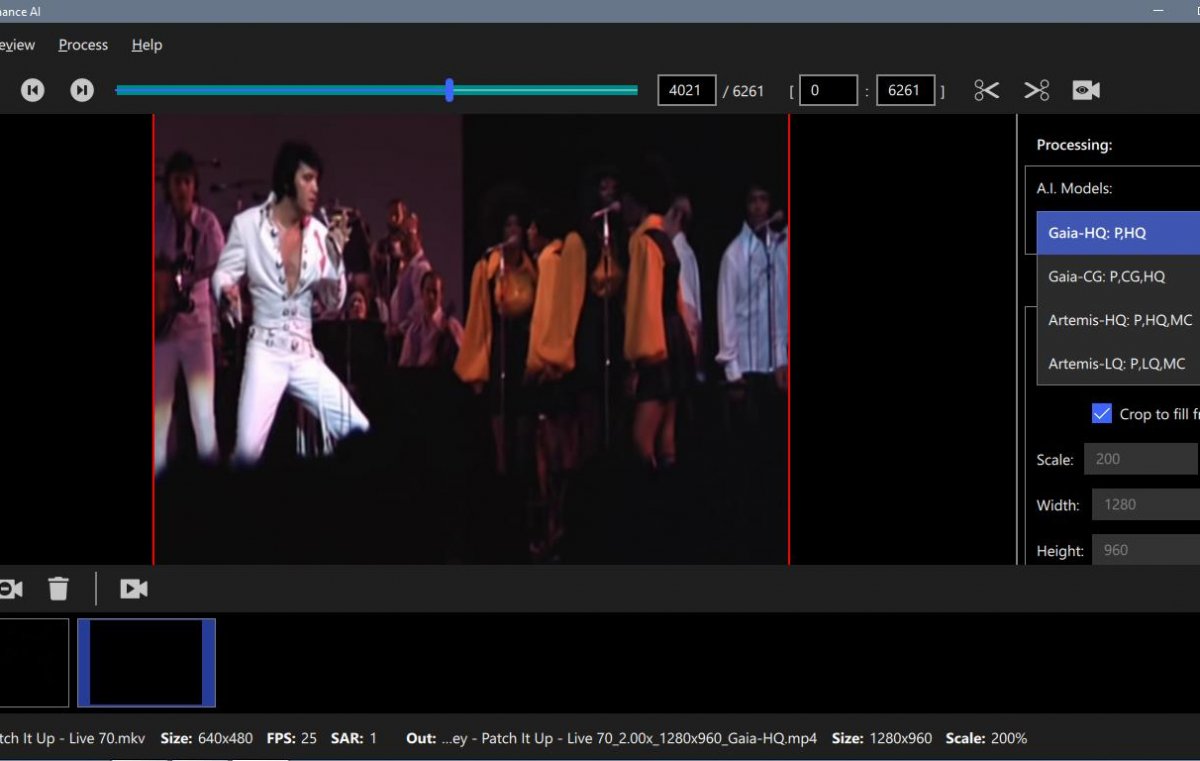The width and height of the screenshot is (1200, 761).
Task: Click the "SAR: 1" status text
Action: click(353, 738)
